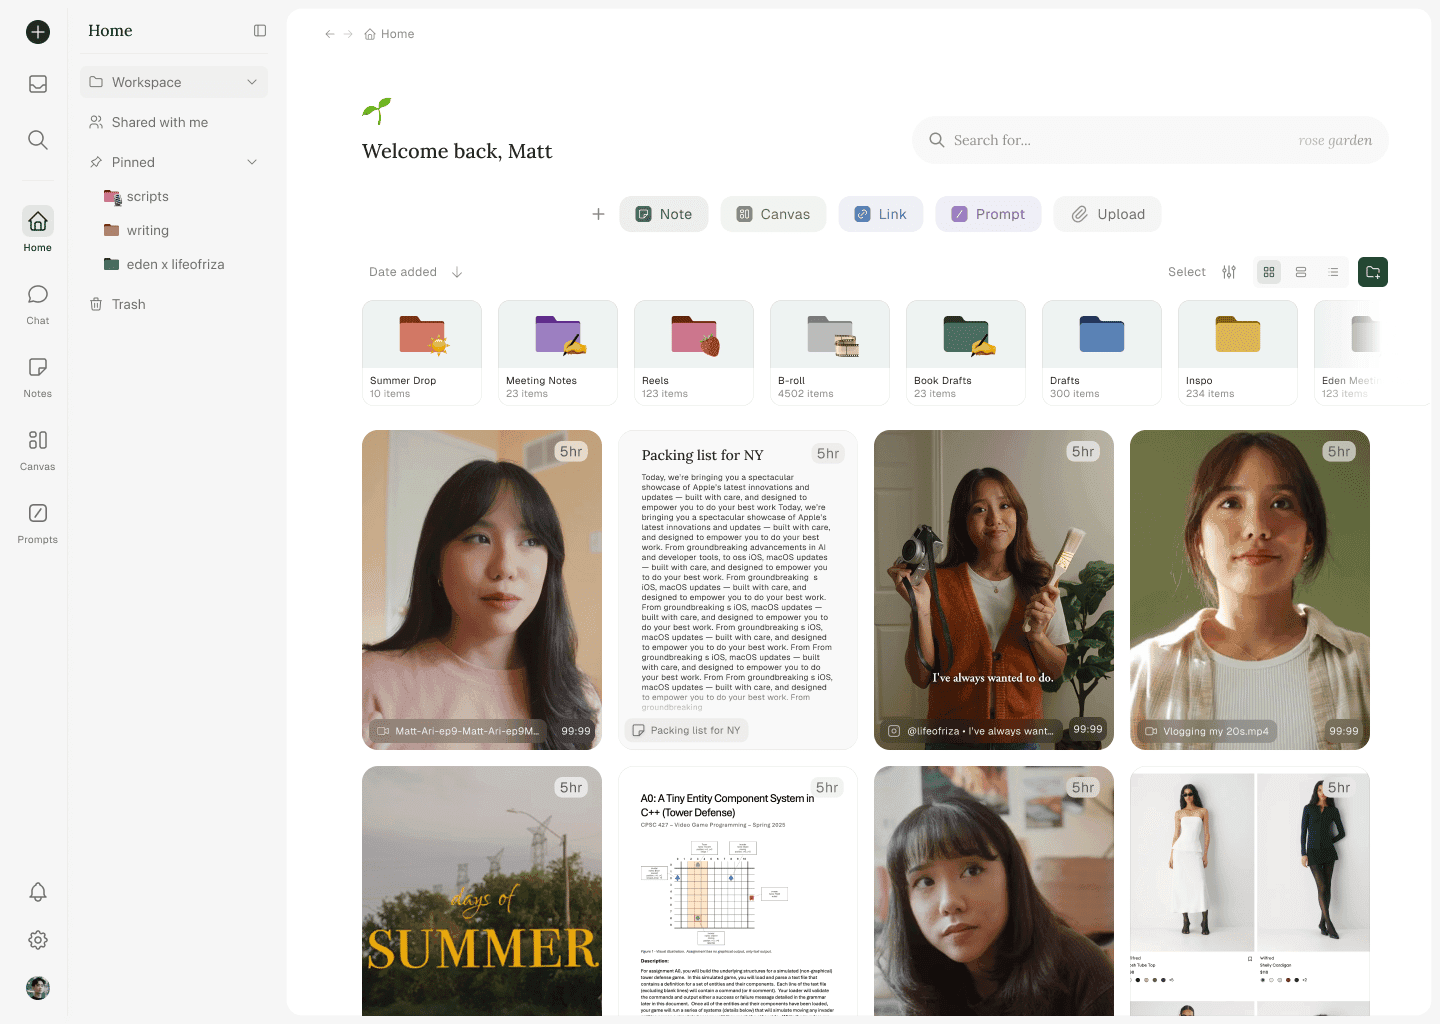Create a new Prompt

988,214
